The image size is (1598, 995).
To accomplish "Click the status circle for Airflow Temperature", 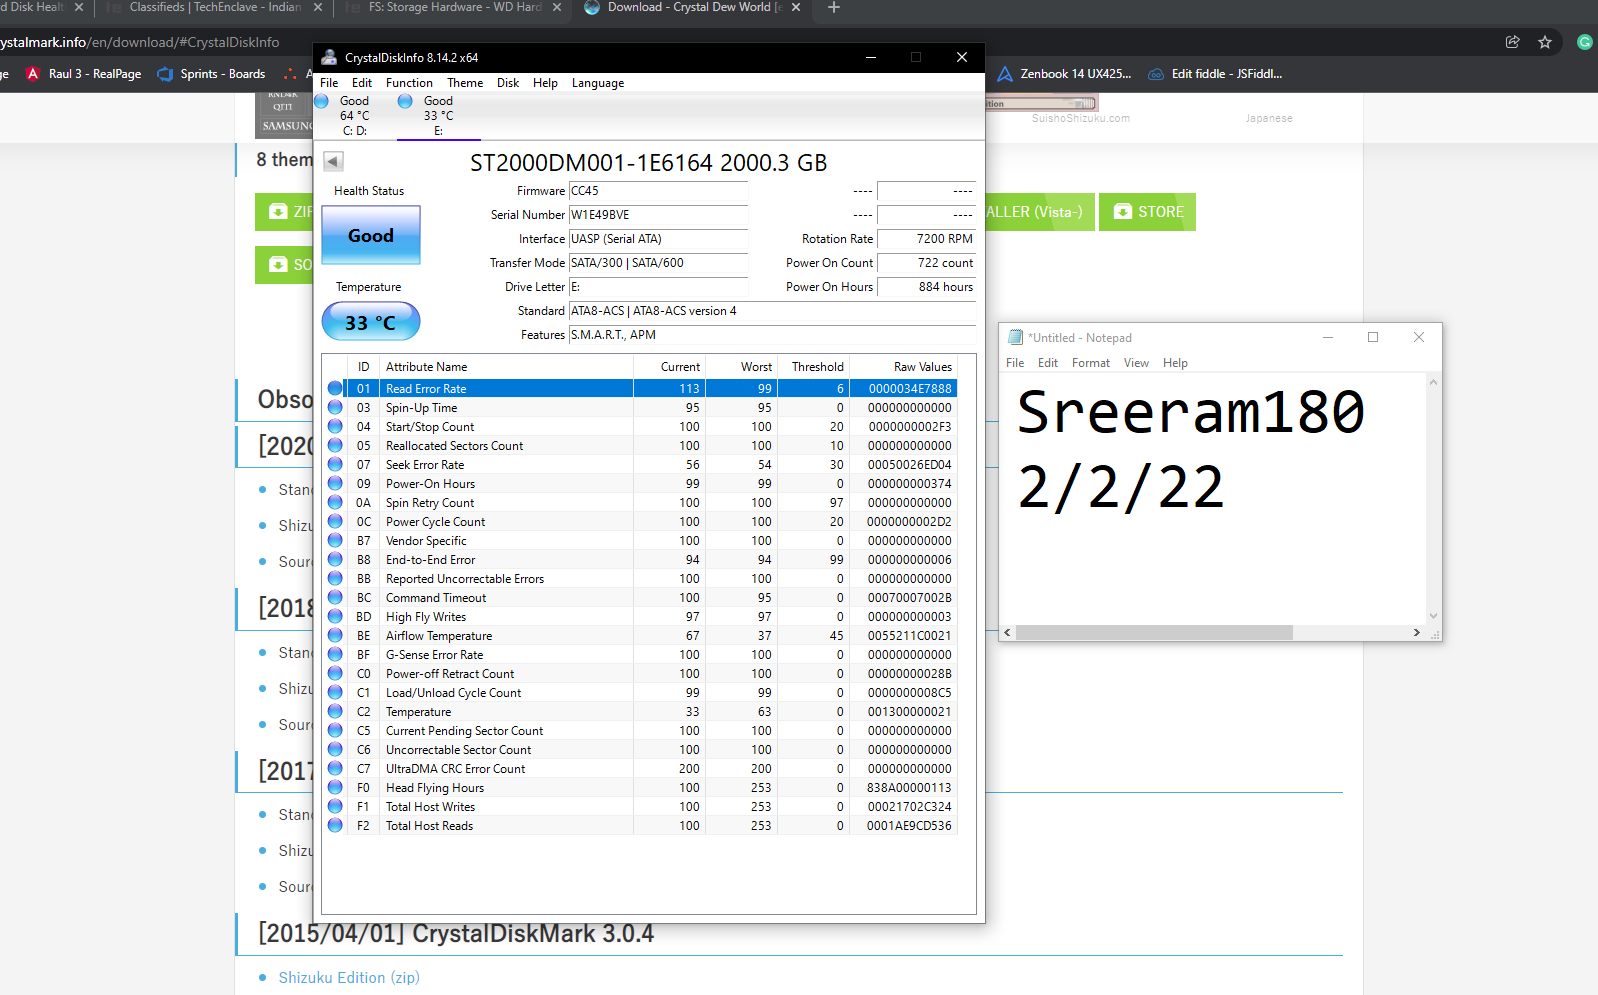I will pyautogui.click(x=335, y=635).
